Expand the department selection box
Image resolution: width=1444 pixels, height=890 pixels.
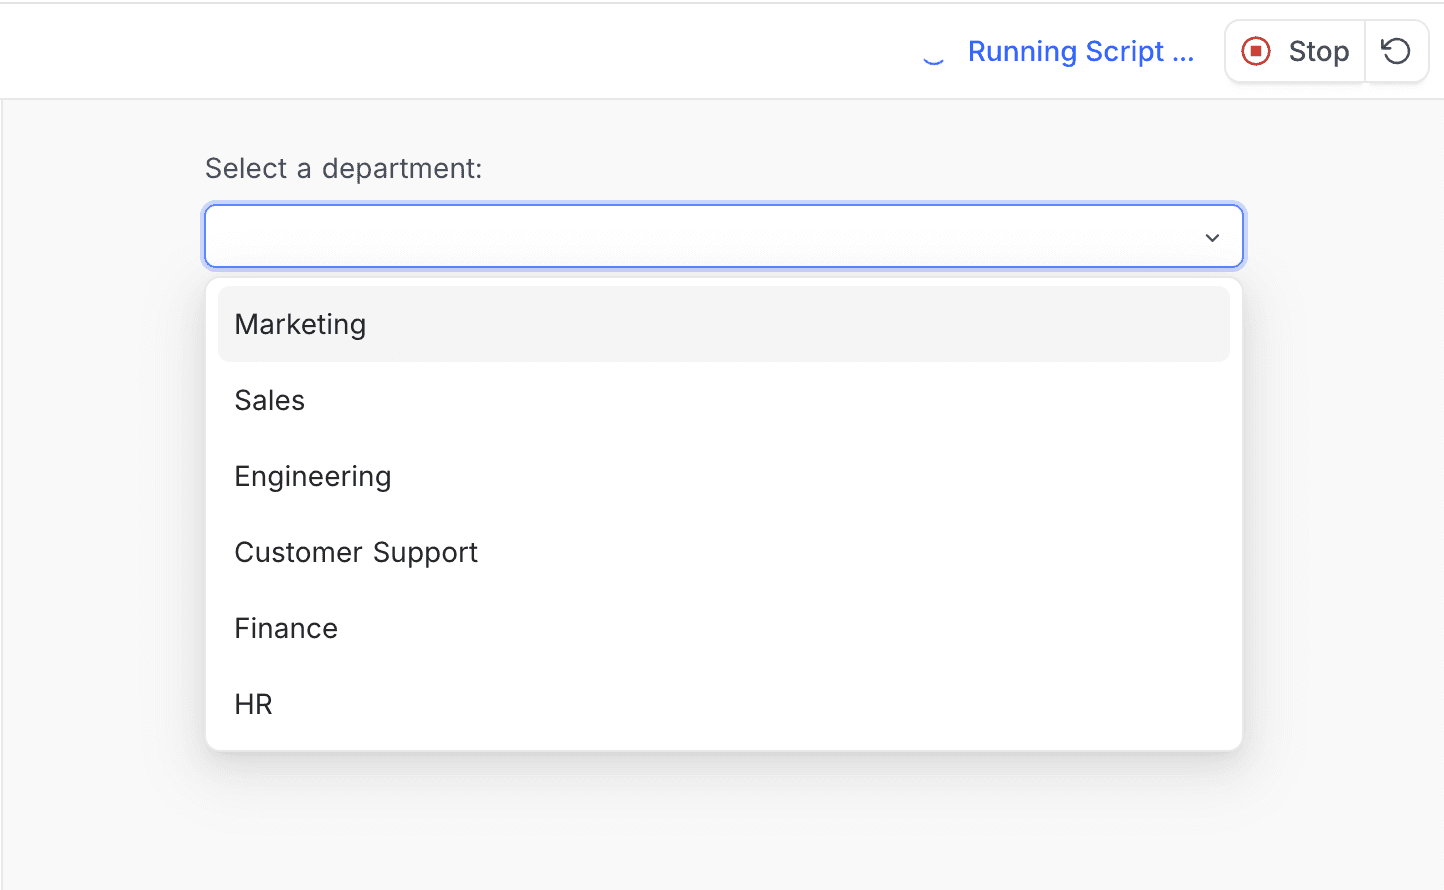click(724, 236)
